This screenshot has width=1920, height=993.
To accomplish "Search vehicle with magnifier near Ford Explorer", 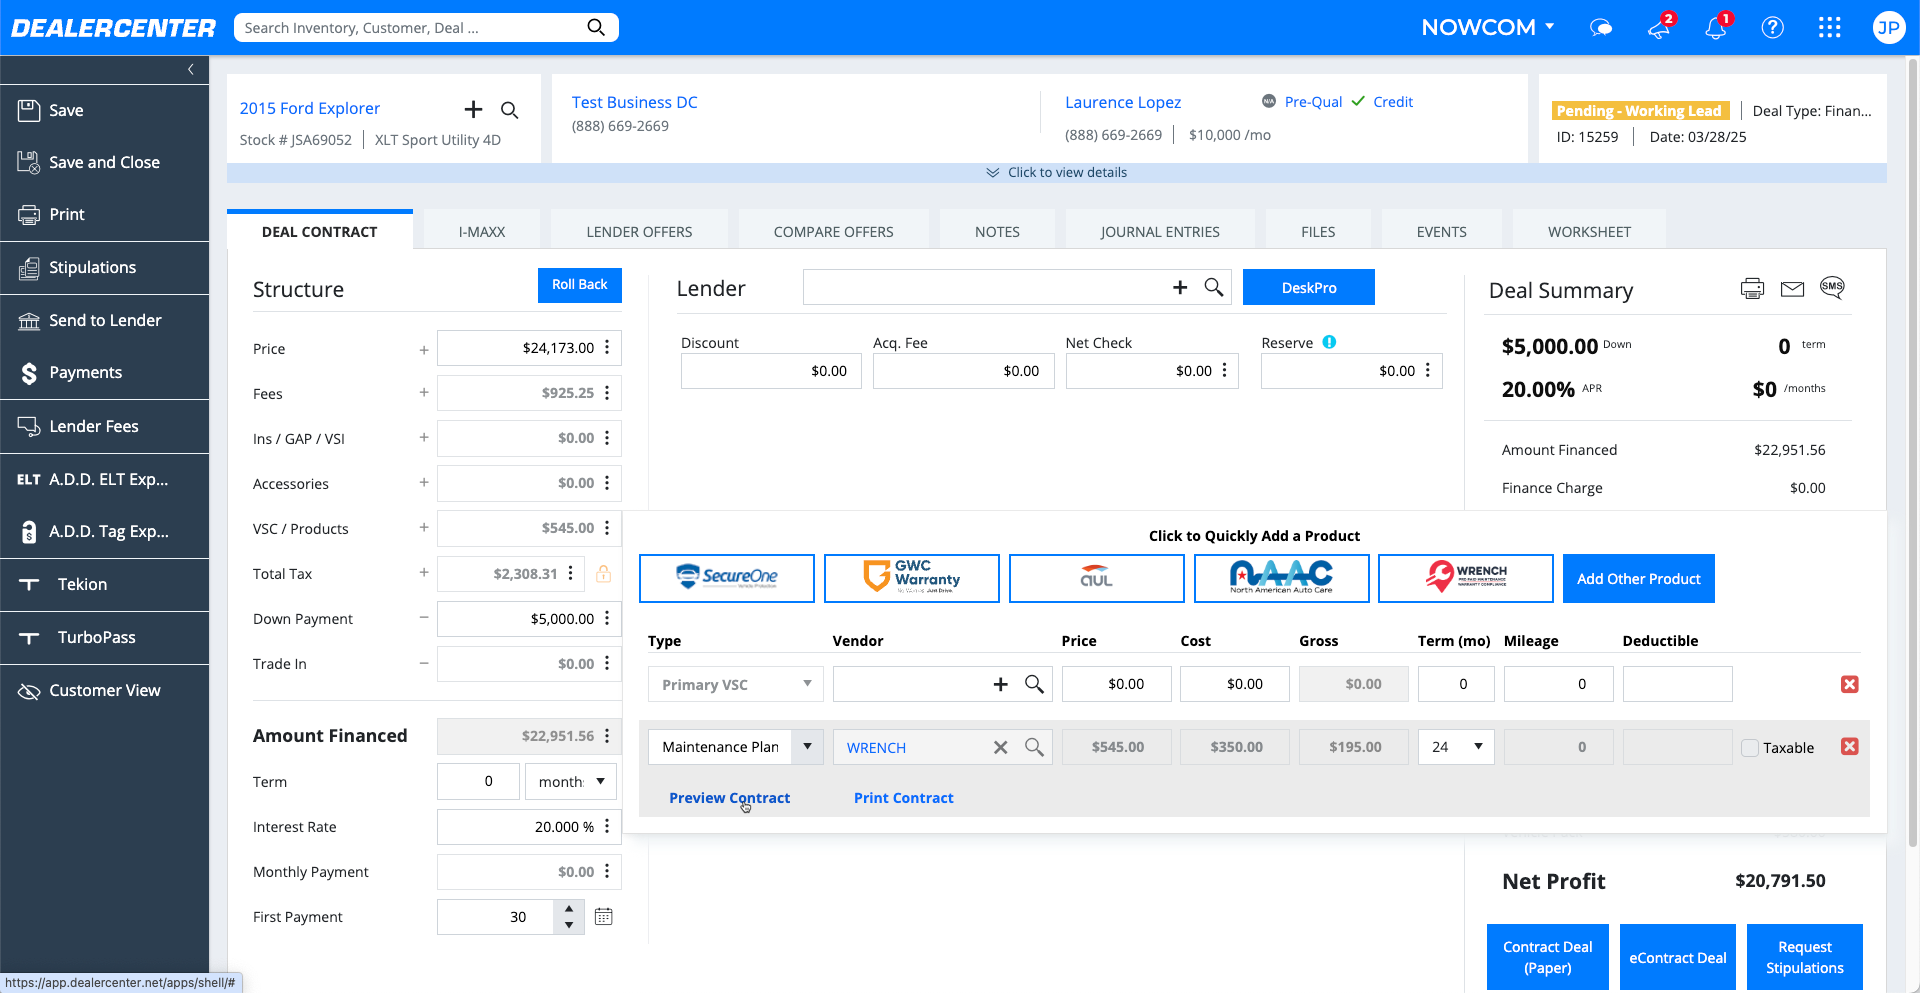I will pyautogui.click(x=510, y=110).
